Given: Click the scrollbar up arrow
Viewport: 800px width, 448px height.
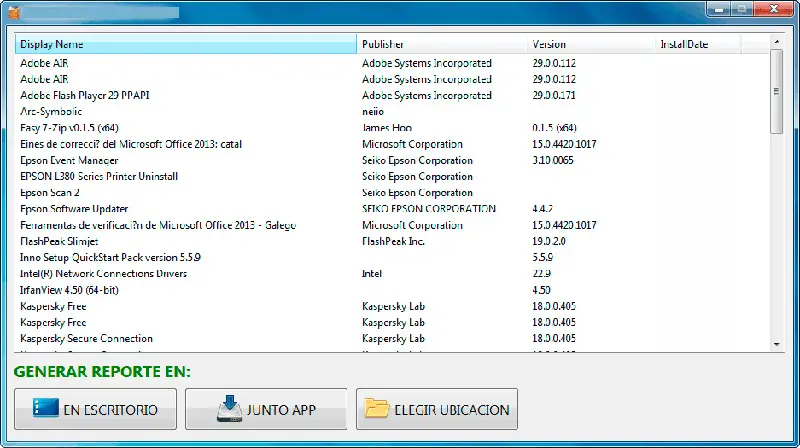Looking at the screenshot, I should 777,41.
